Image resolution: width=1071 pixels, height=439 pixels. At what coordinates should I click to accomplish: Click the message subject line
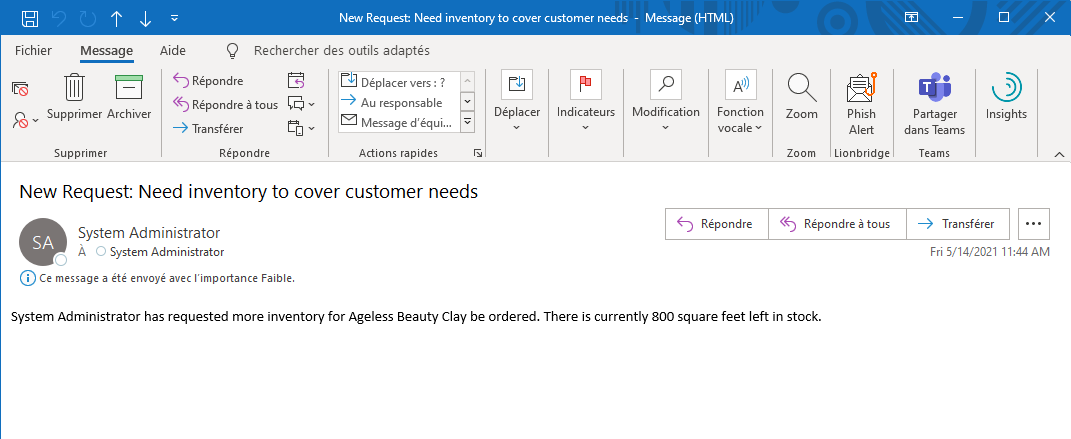(249, 192)
